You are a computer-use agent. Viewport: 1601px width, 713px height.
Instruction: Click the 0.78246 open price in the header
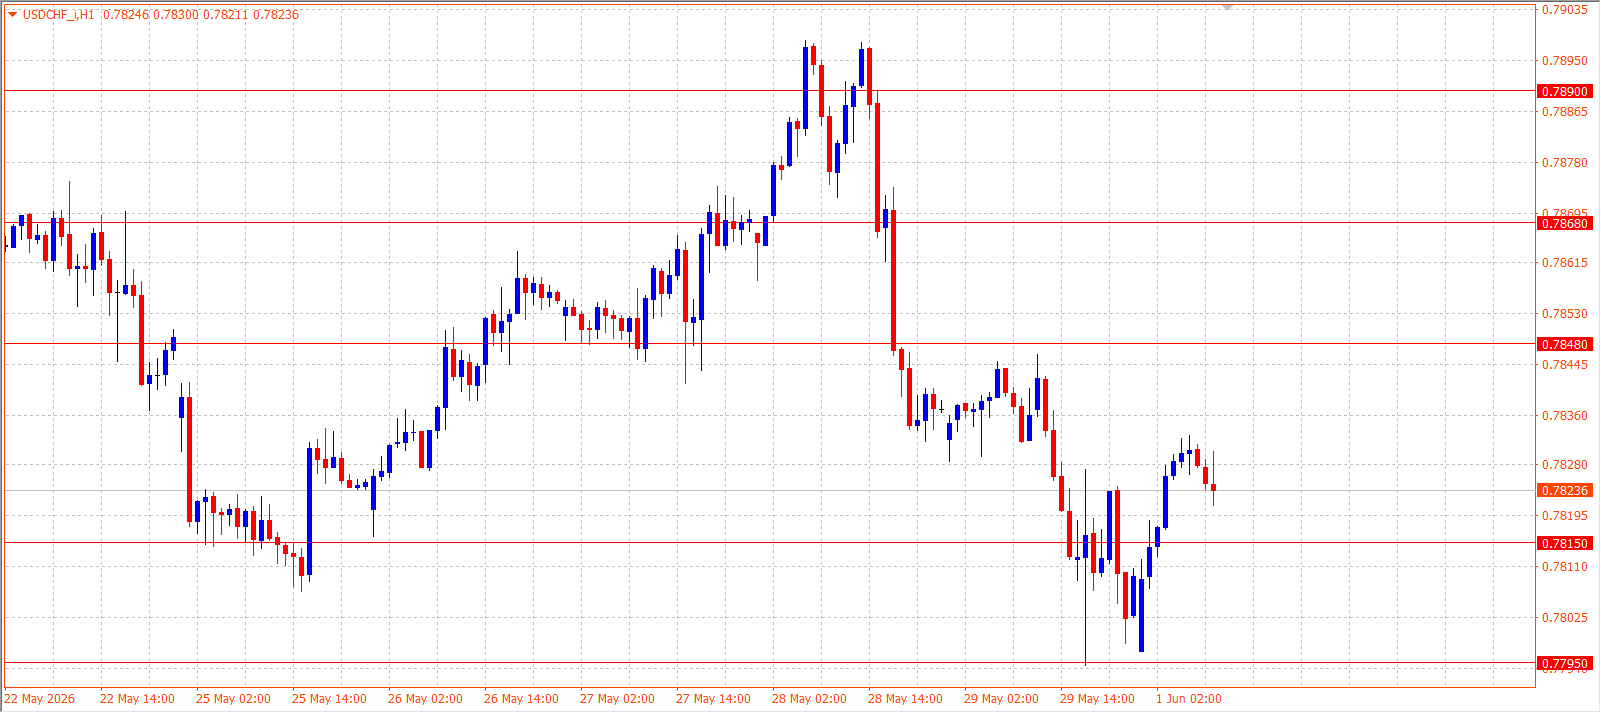pyautogui.click(x=125, y=15)
